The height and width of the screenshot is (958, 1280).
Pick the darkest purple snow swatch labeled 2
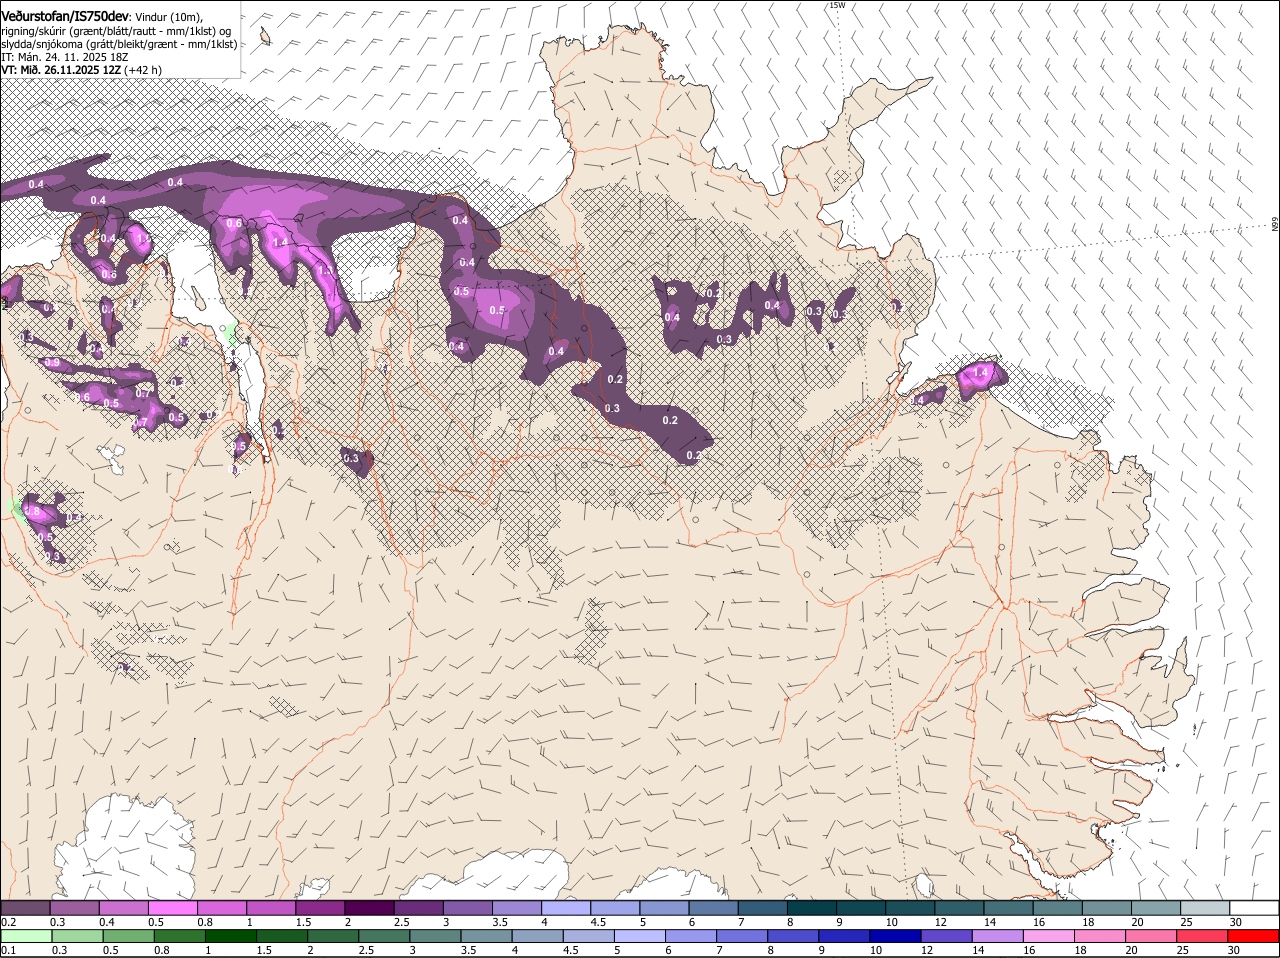[x=370, y=907]
